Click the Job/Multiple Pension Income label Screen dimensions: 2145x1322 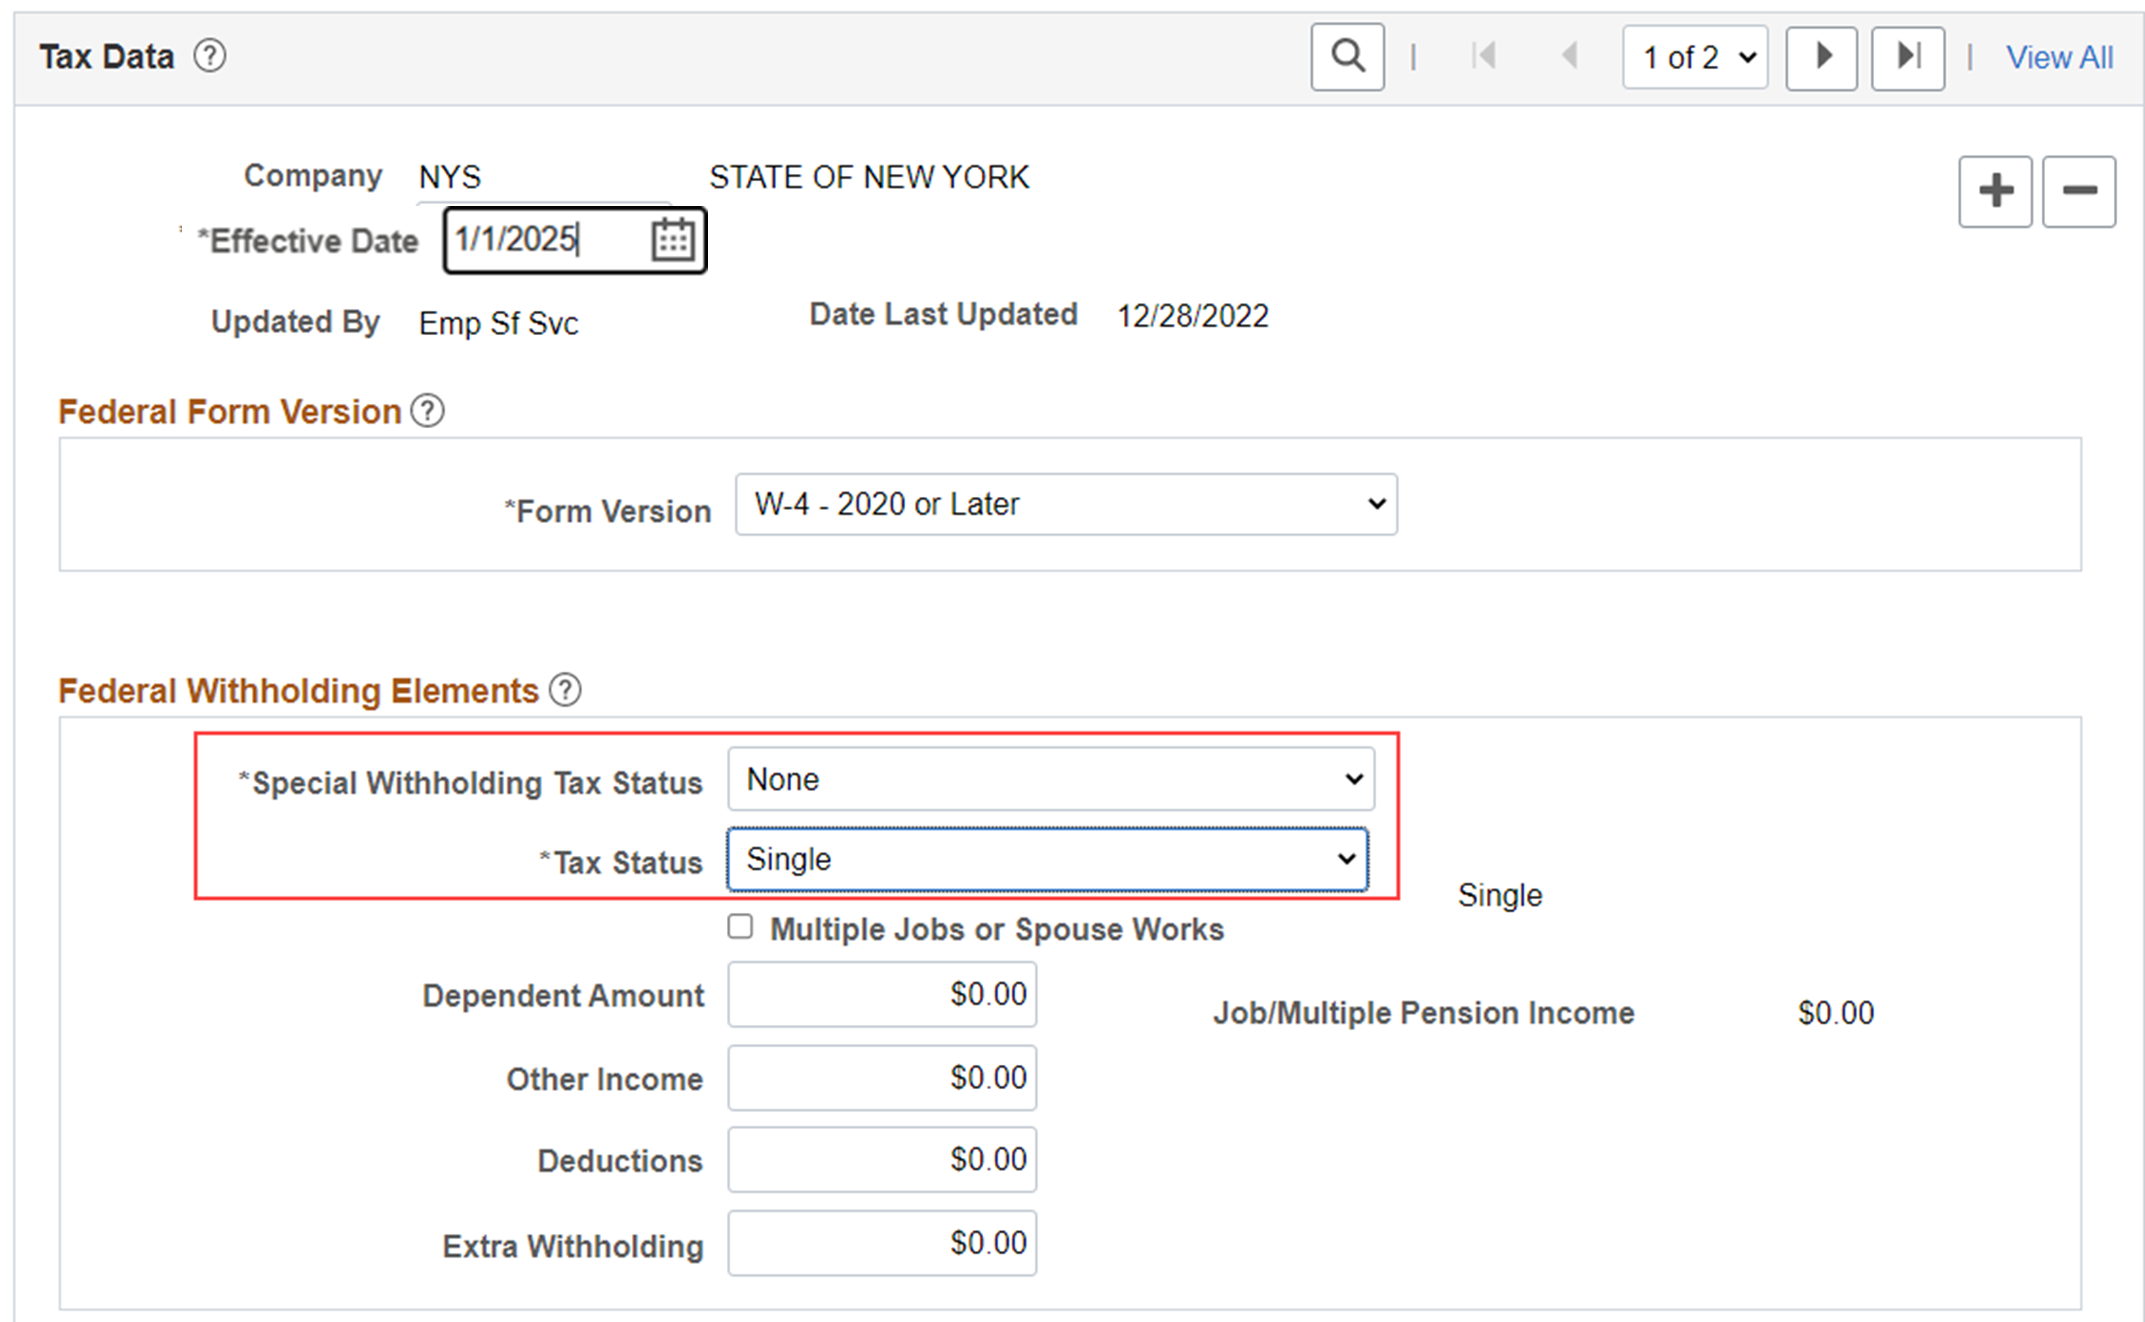pyautogui.click(x=1424, y=1013)
